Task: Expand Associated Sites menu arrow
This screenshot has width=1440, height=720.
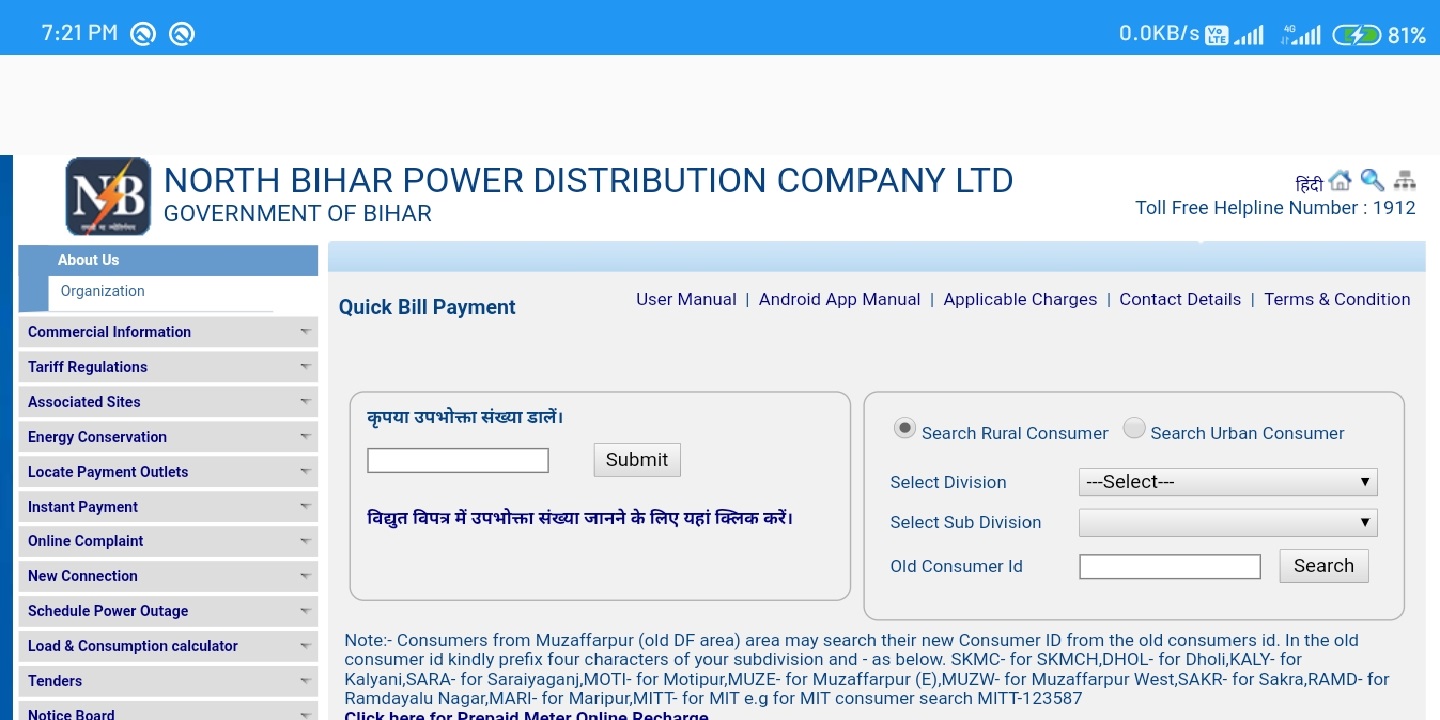Action: [305, 402]
